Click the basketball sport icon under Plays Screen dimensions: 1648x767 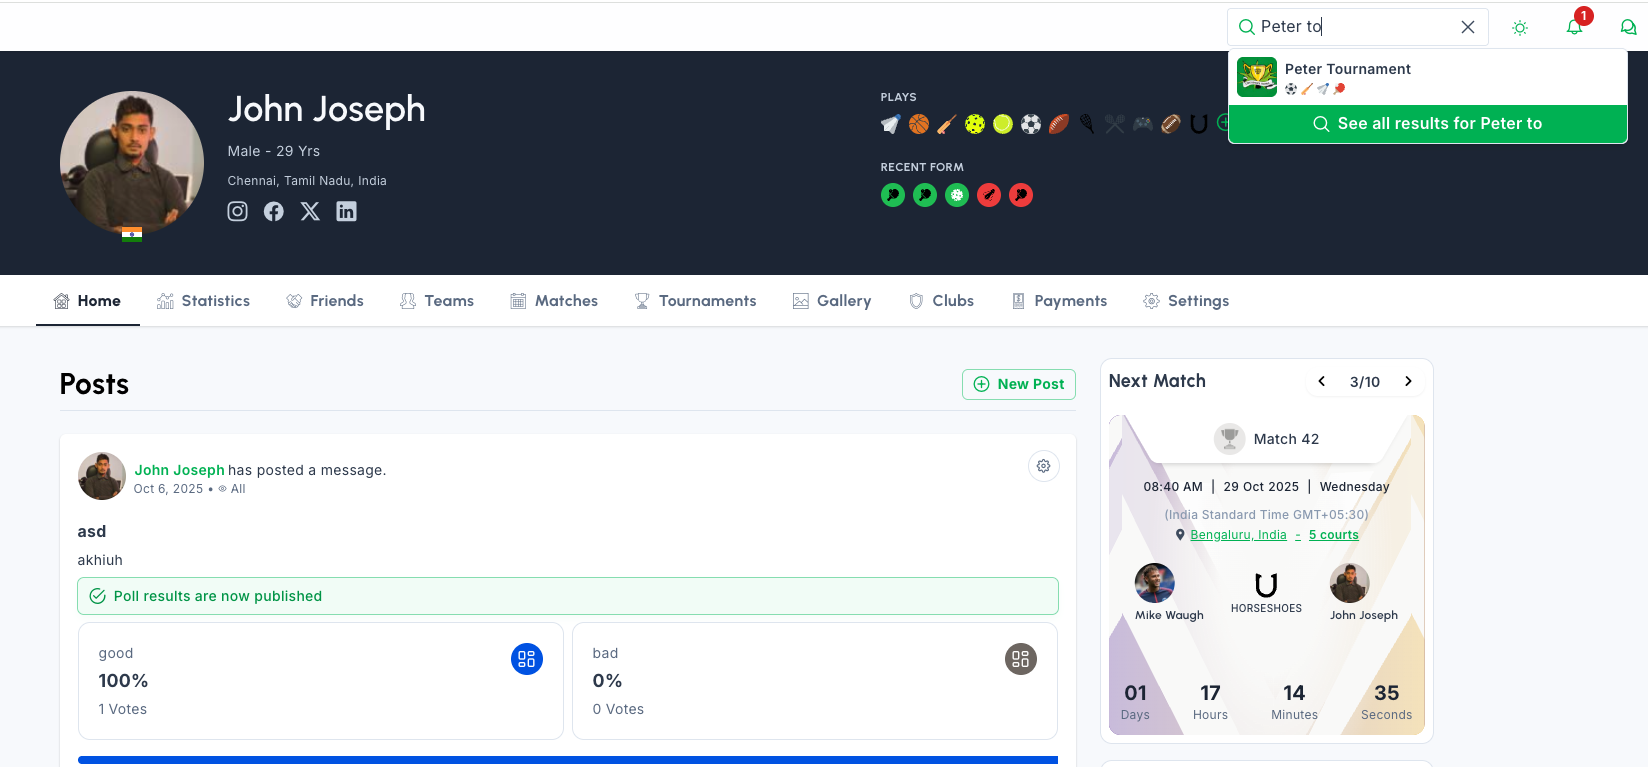click(x=918, y=124)
